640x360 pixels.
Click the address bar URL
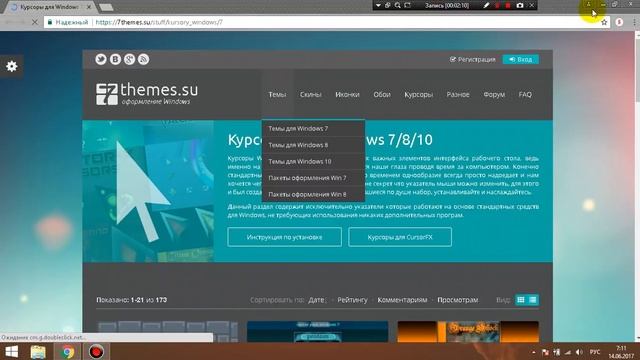click(x=159, y=22)
